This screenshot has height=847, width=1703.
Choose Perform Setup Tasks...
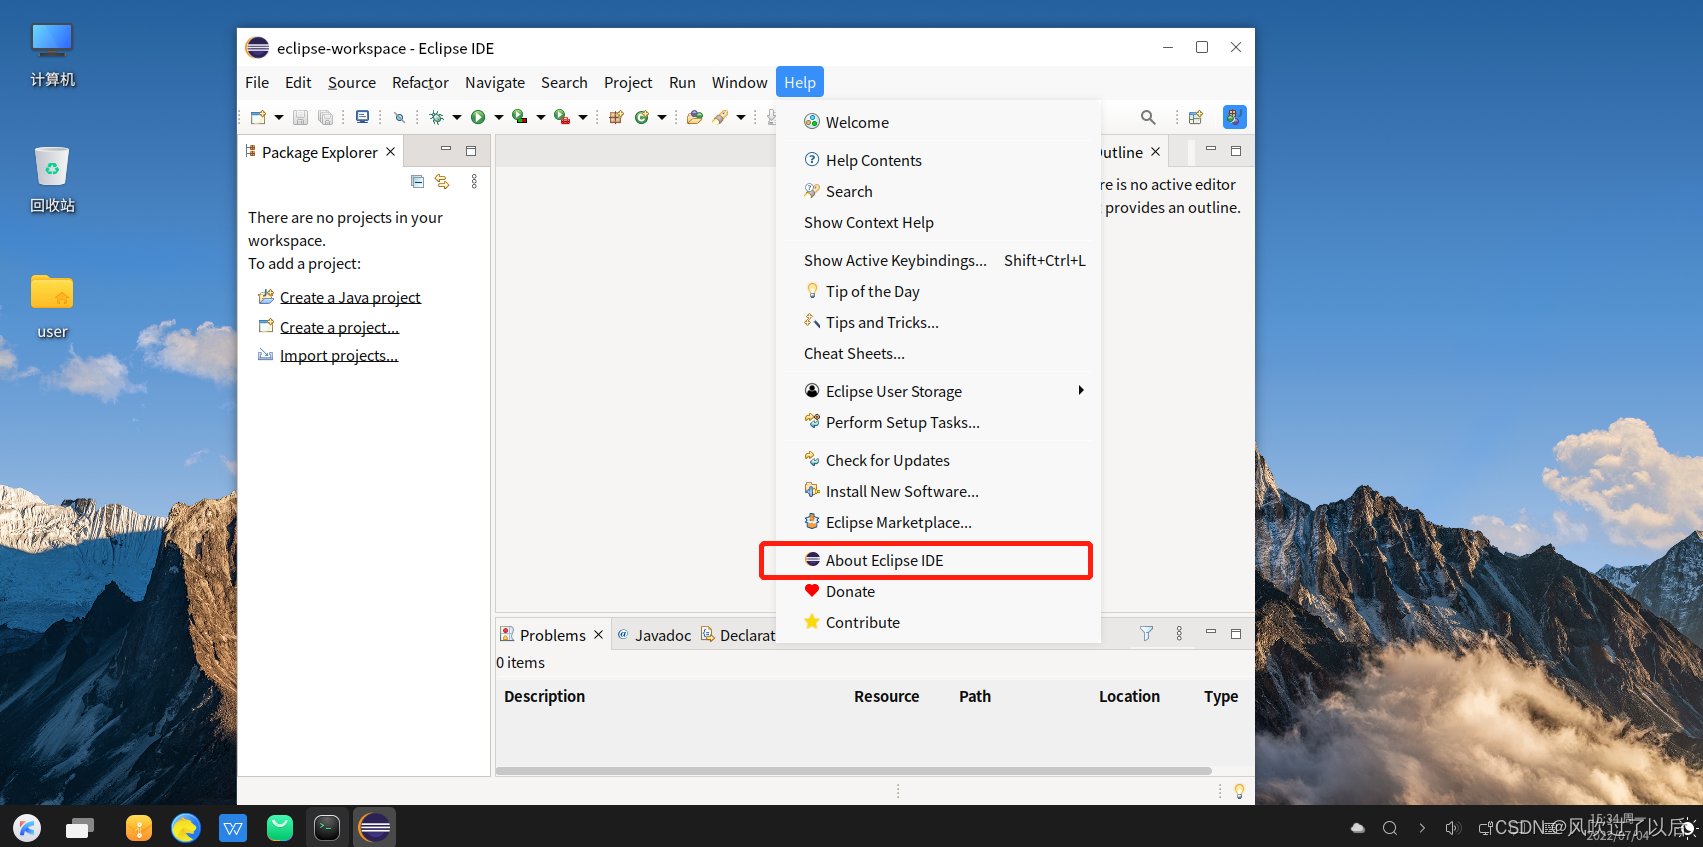pyautogui.click(x=938, y=422)
